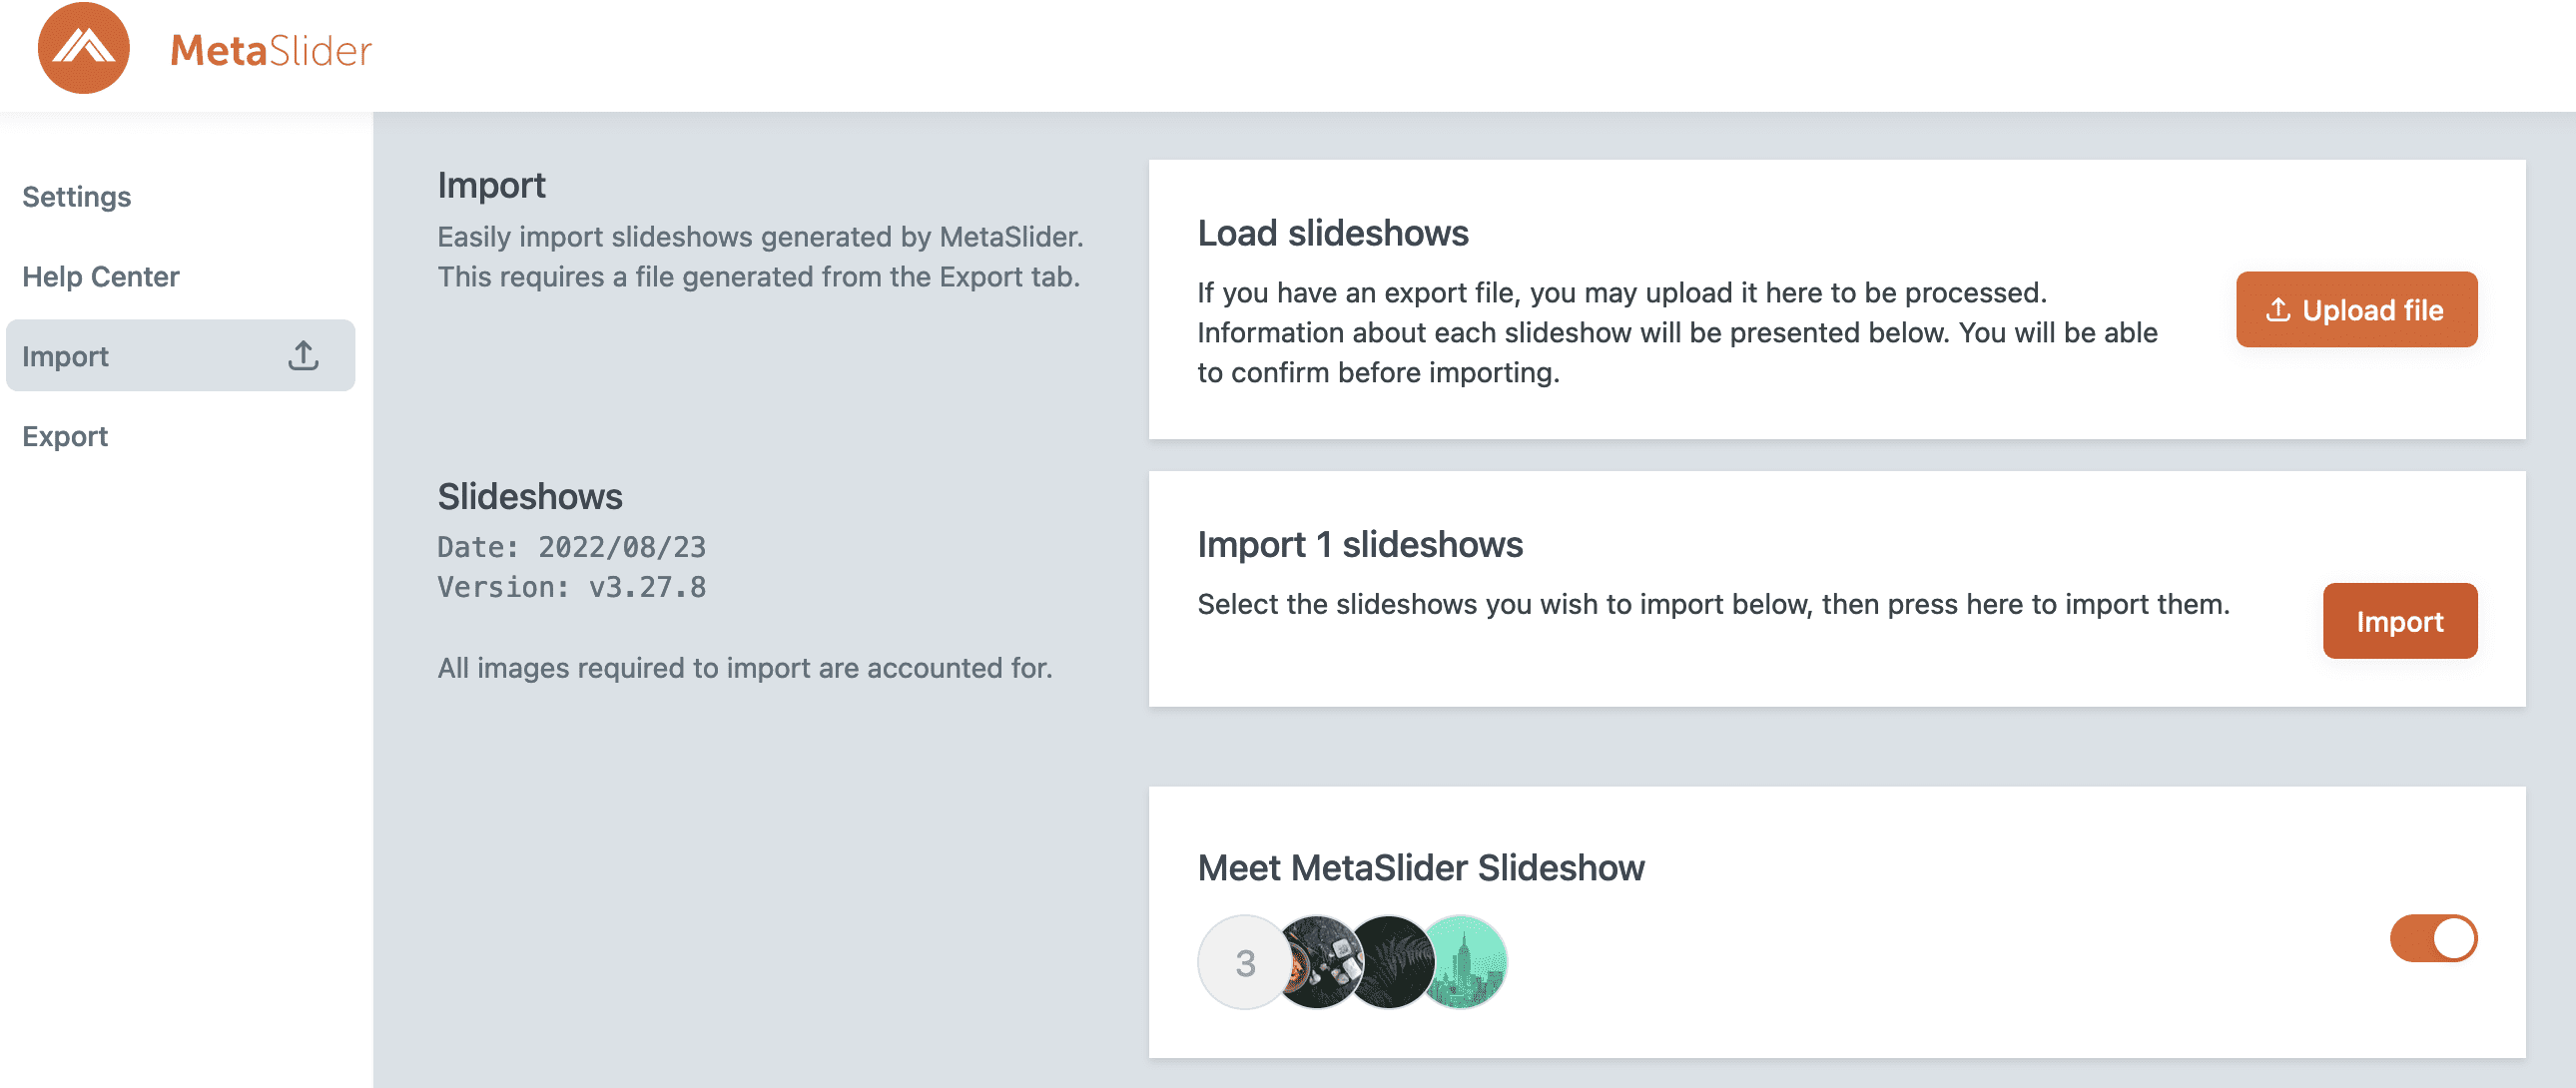Switch to the Export sidebar tab
The image size is (2576, 1088).
[65, 436]
